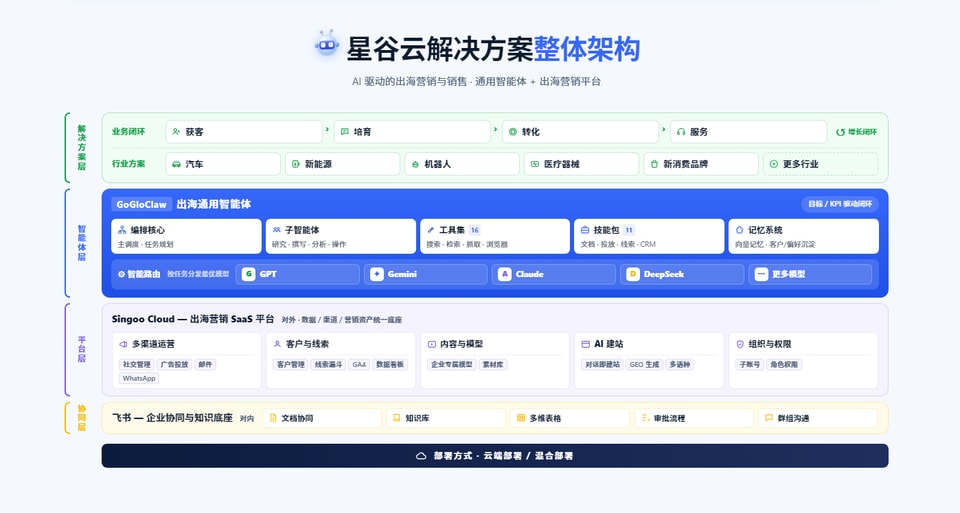Click the 审批流程 icon

(x=645, y=418)
